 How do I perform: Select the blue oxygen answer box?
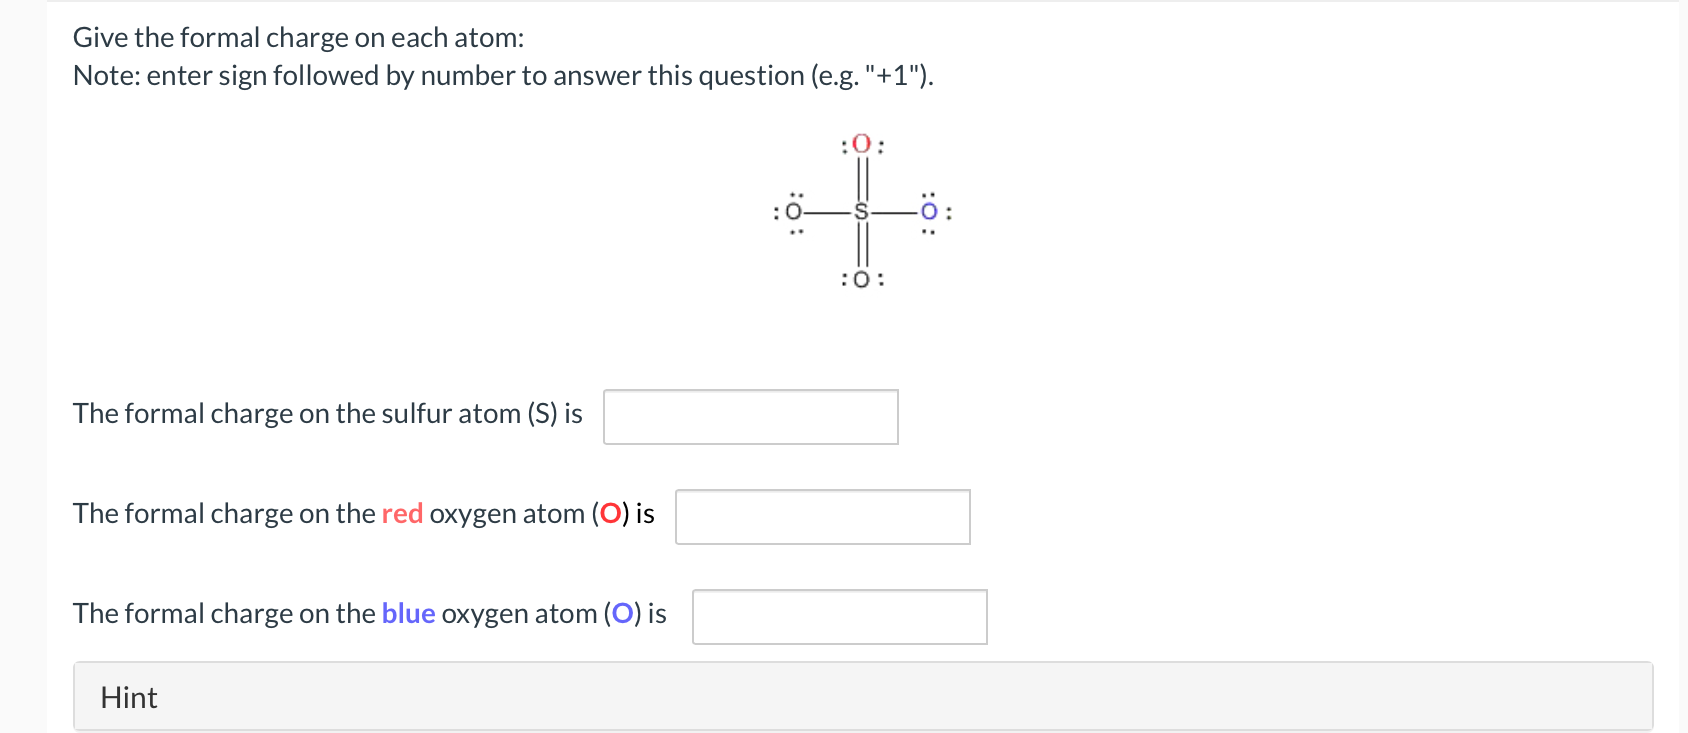(838, 617)
